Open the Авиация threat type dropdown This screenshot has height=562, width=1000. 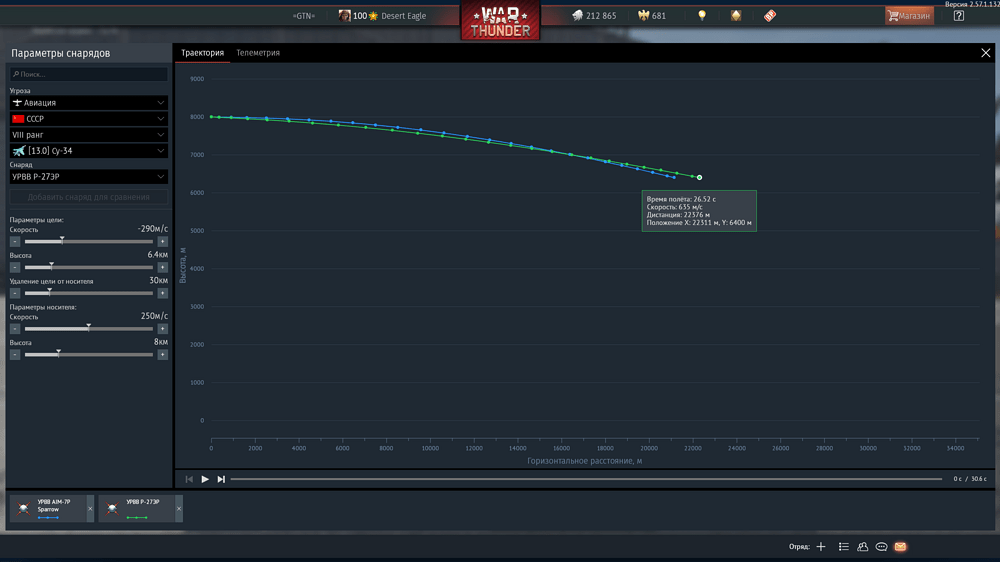click(89, 103)
